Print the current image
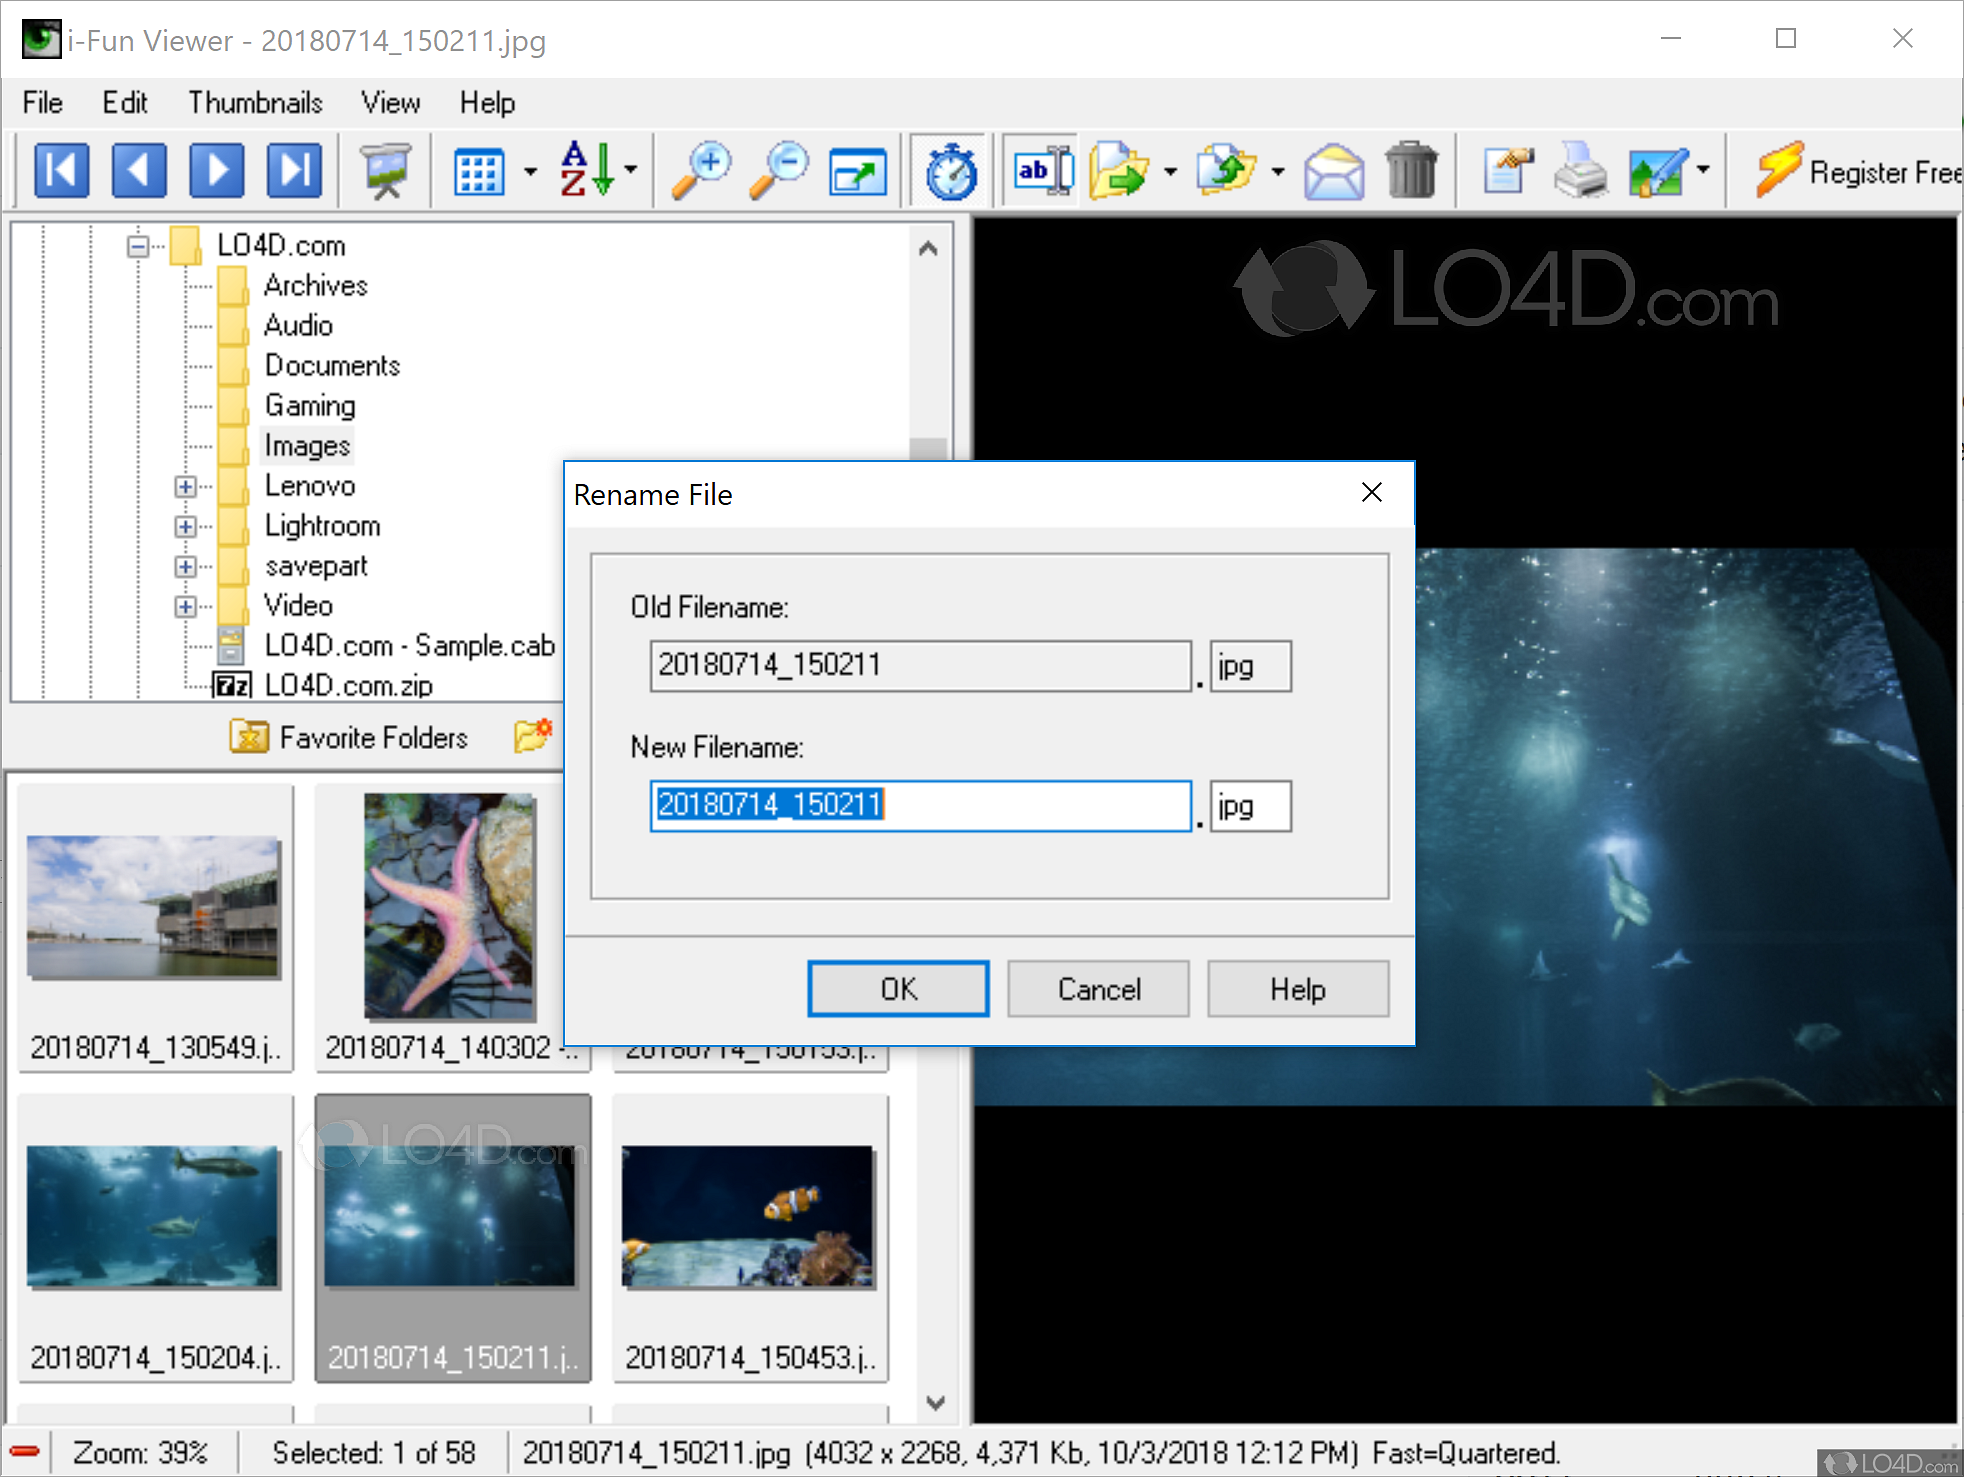Image resolution: width=1964 pixels, height=1477 pixels. pyautogui.click(x=1580, y=170)
